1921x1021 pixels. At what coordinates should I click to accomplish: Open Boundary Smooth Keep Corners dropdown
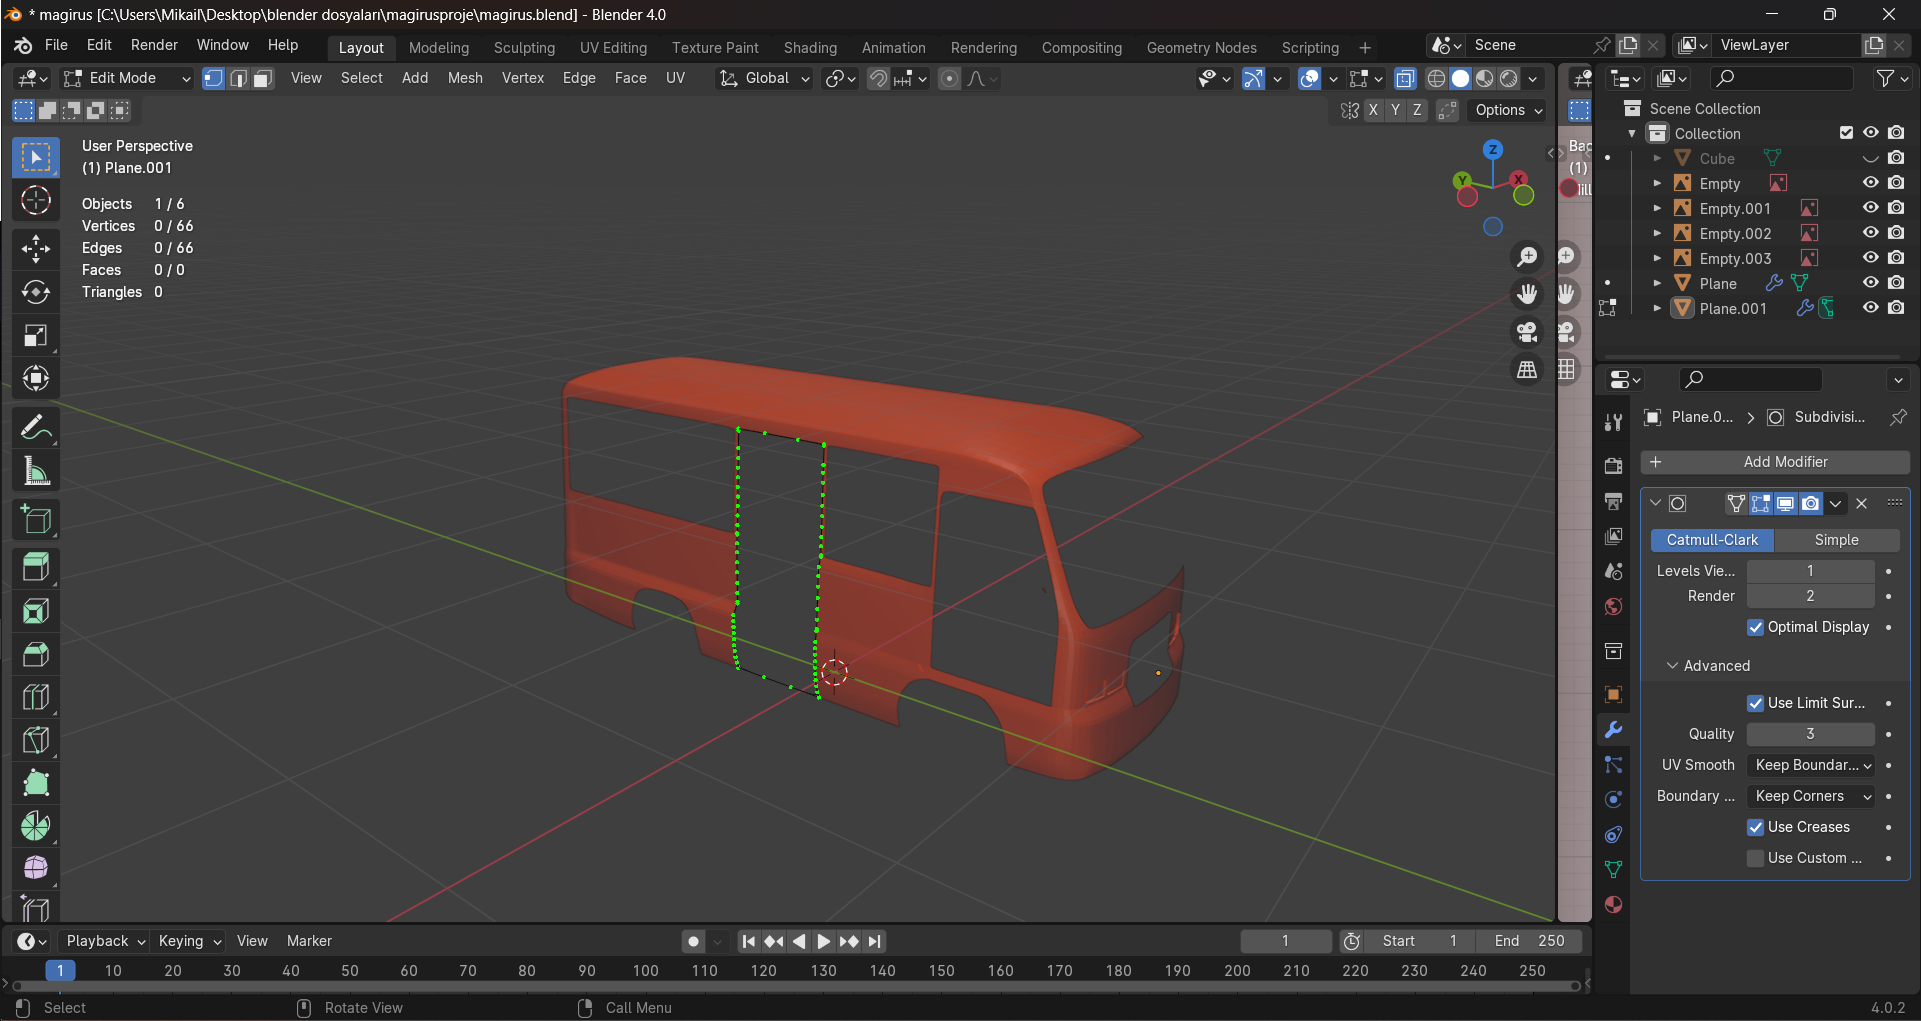click(1813, 796)
